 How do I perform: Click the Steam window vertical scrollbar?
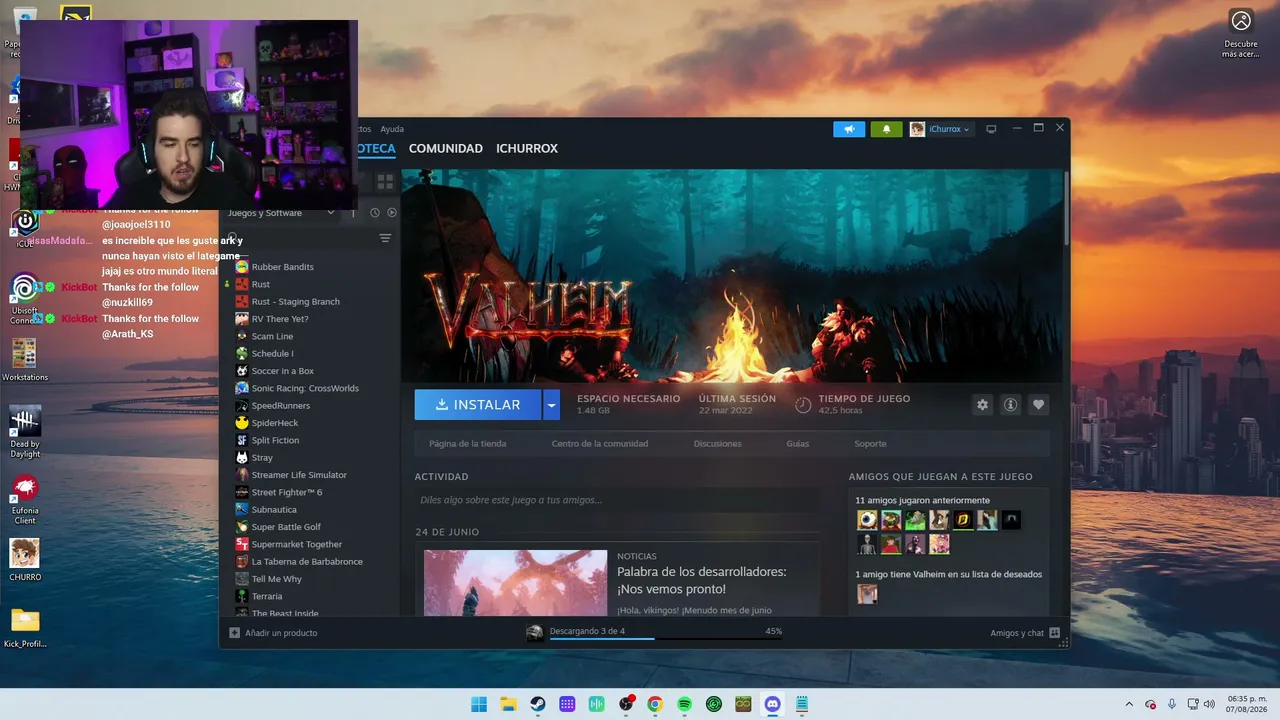click(1066, 208)
